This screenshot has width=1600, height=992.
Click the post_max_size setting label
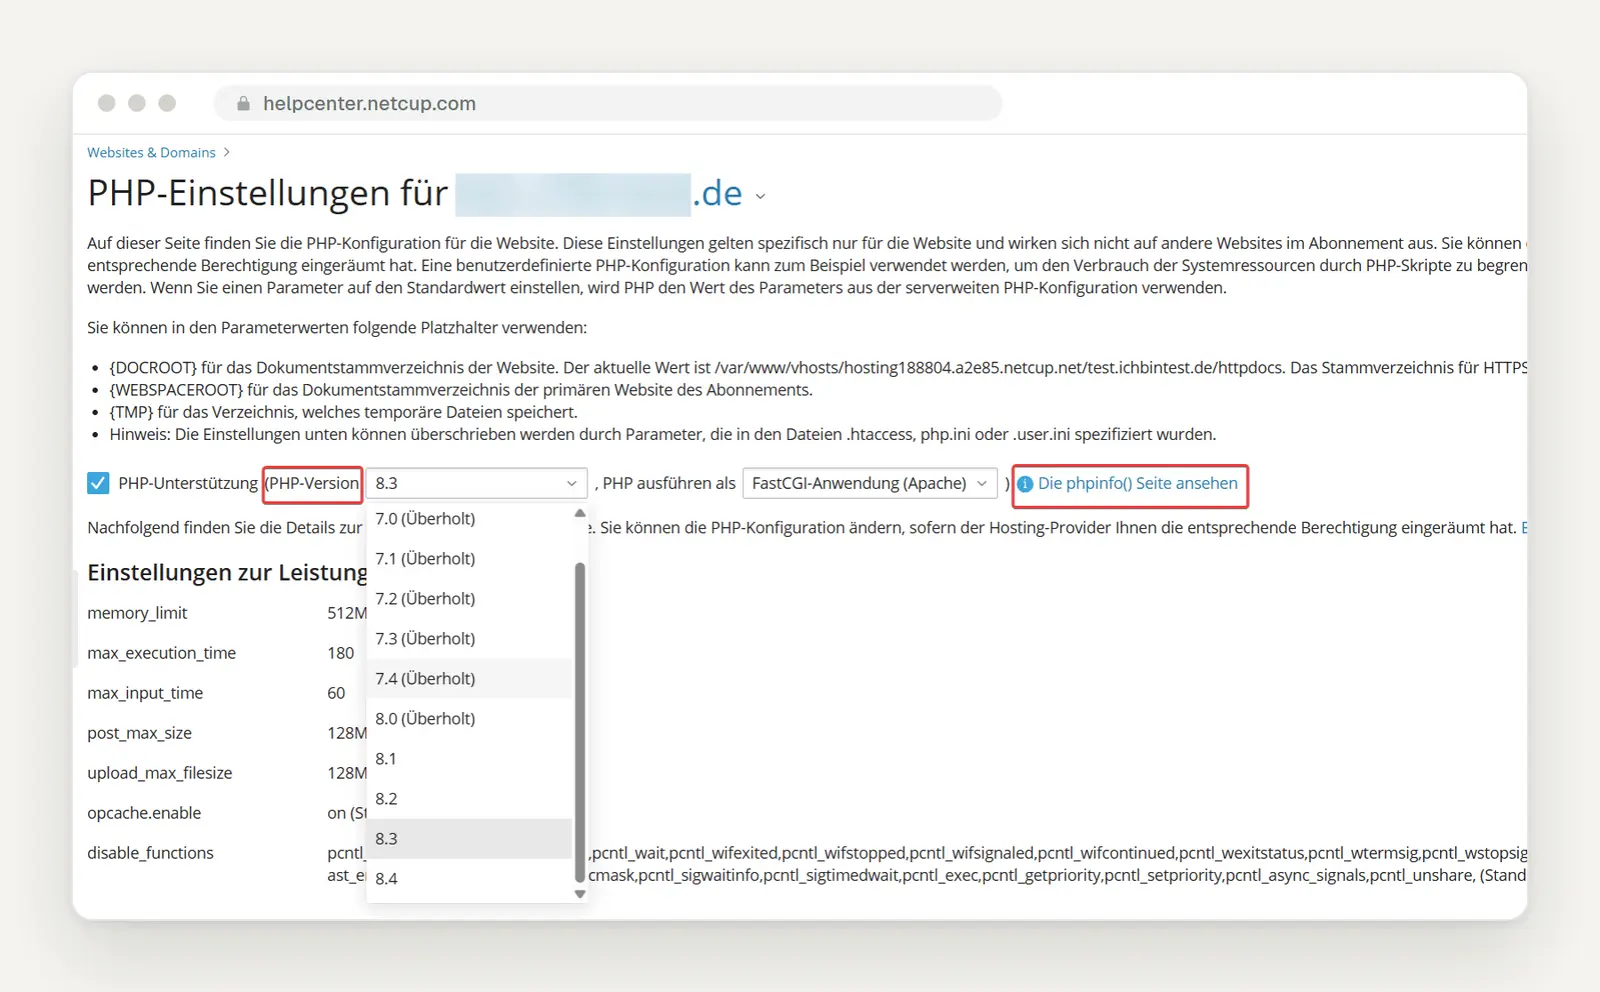pyautogui.click(x=139, y=733)
